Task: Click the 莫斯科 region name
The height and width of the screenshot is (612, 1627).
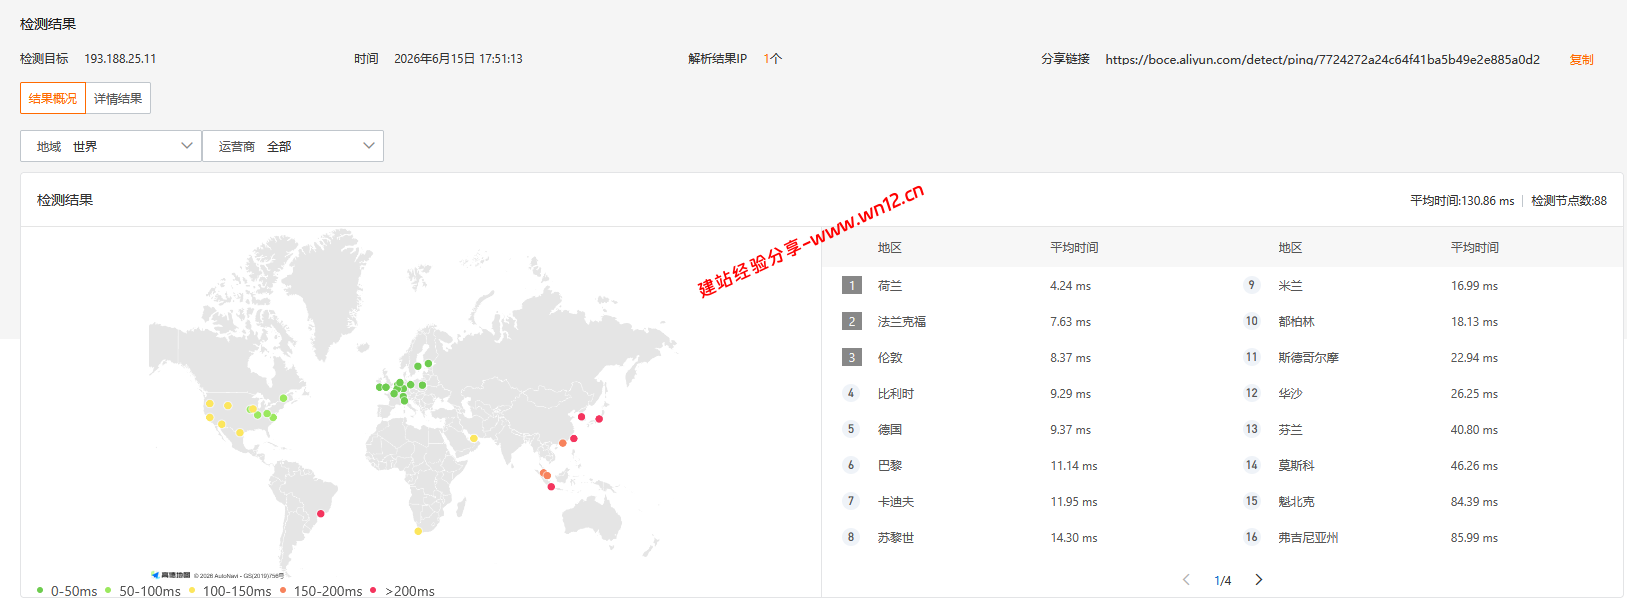Action: [1296, 466]
